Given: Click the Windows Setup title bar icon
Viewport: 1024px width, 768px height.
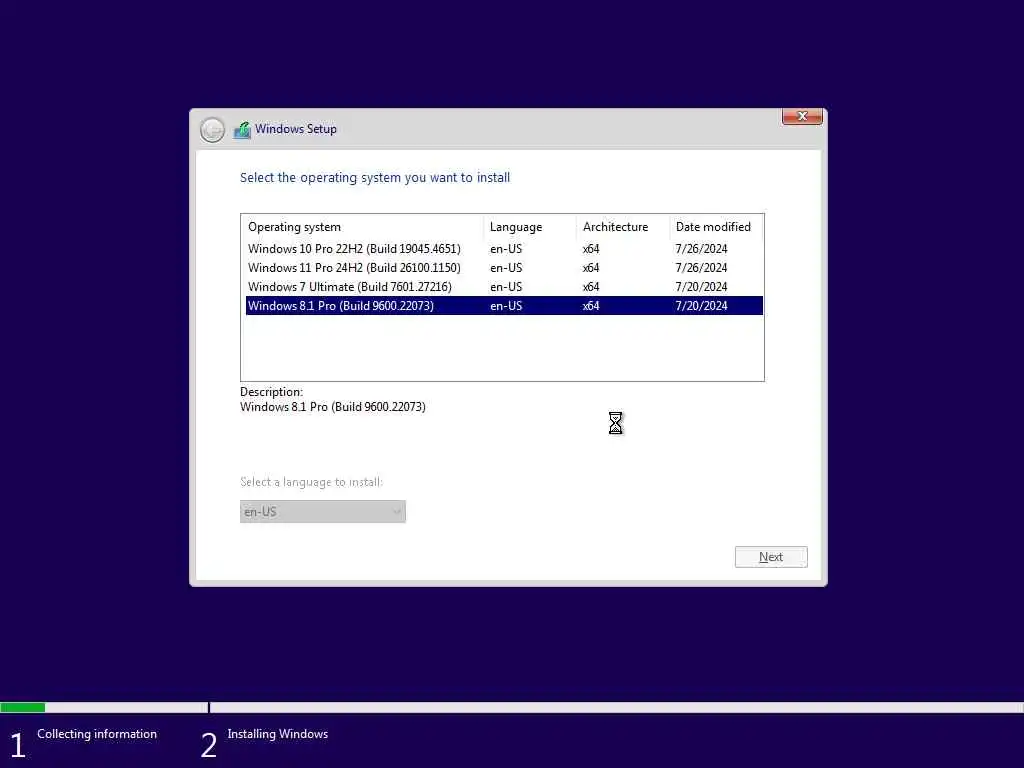Looking at the screenshot, I should click(x=242, y=130).
